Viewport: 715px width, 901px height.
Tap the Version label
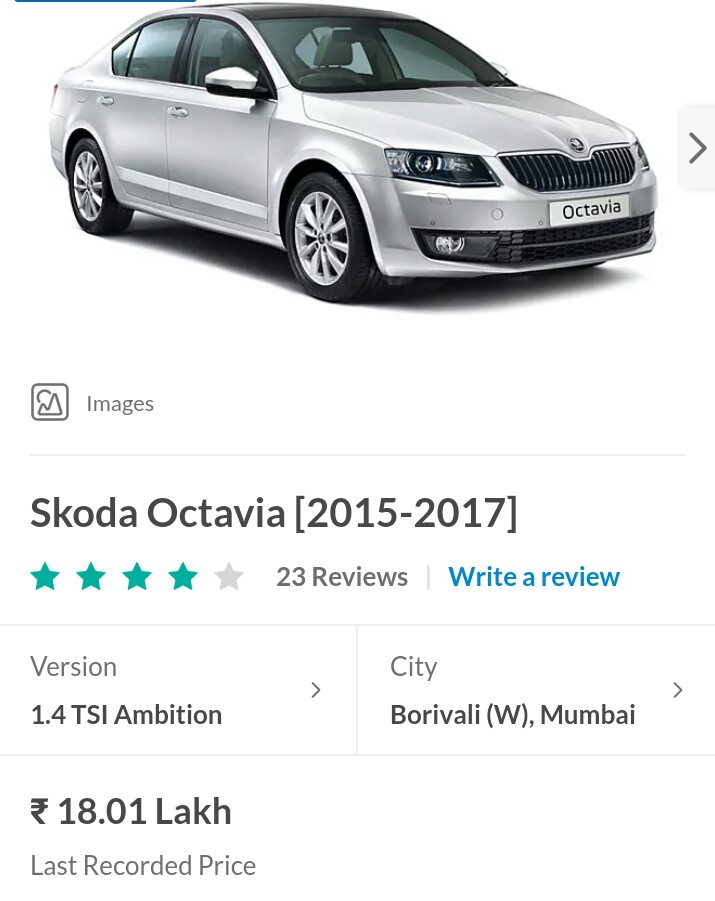(x=74, y=667)
